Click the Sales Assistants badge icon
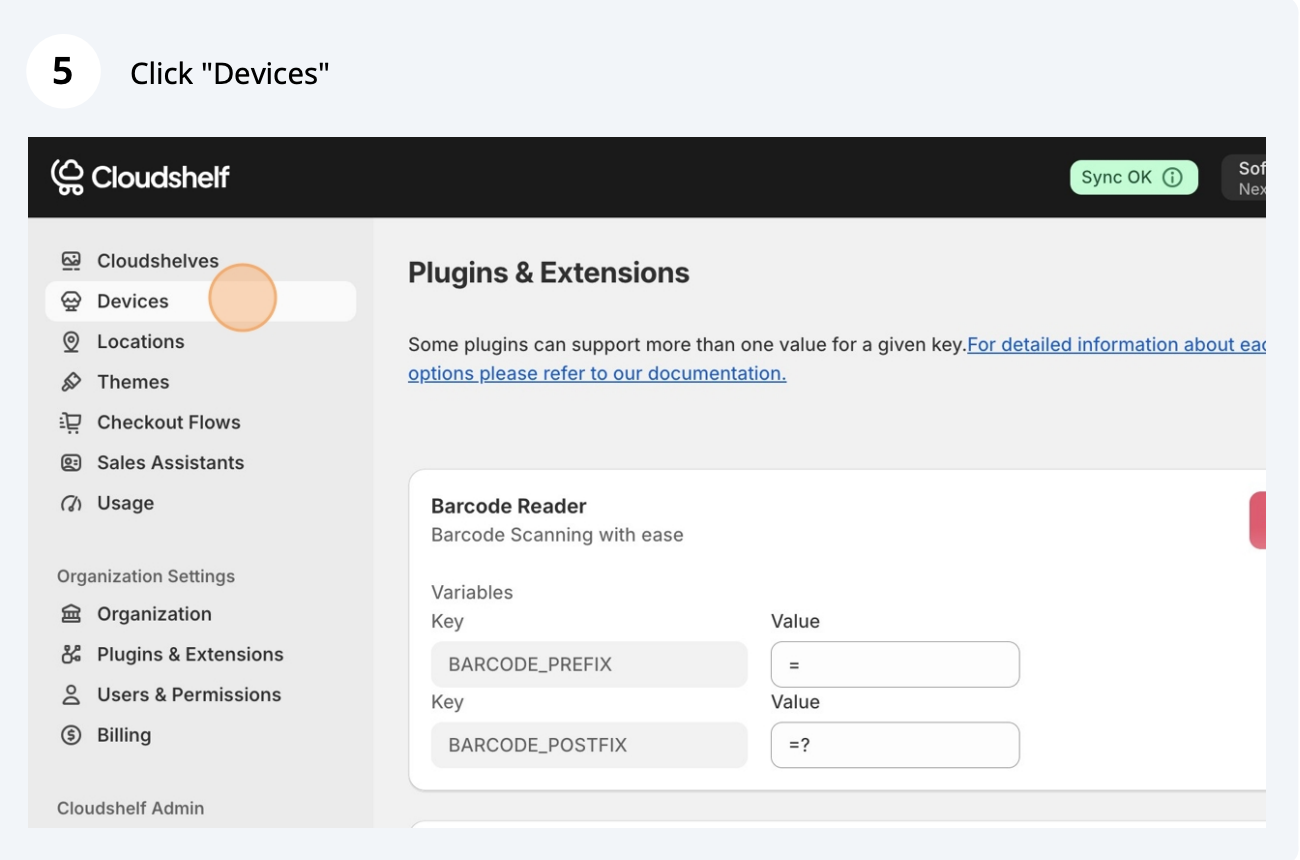 [x=70, y=463]
